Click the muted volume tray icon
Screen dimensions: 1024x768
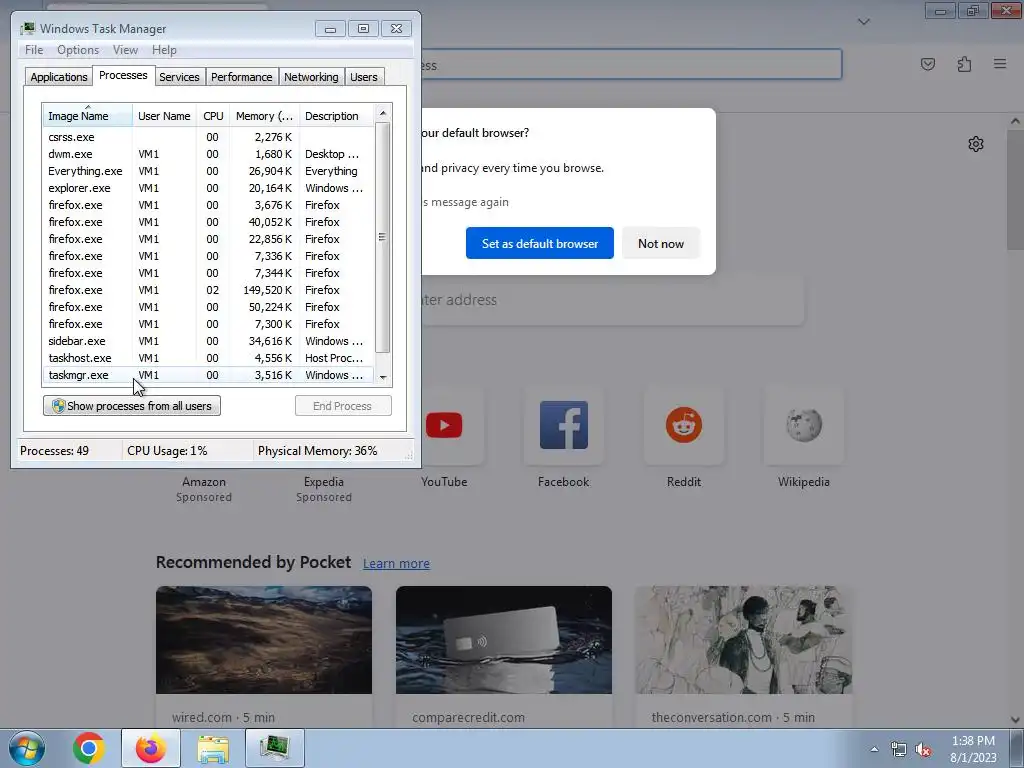(x=923, y=750)
